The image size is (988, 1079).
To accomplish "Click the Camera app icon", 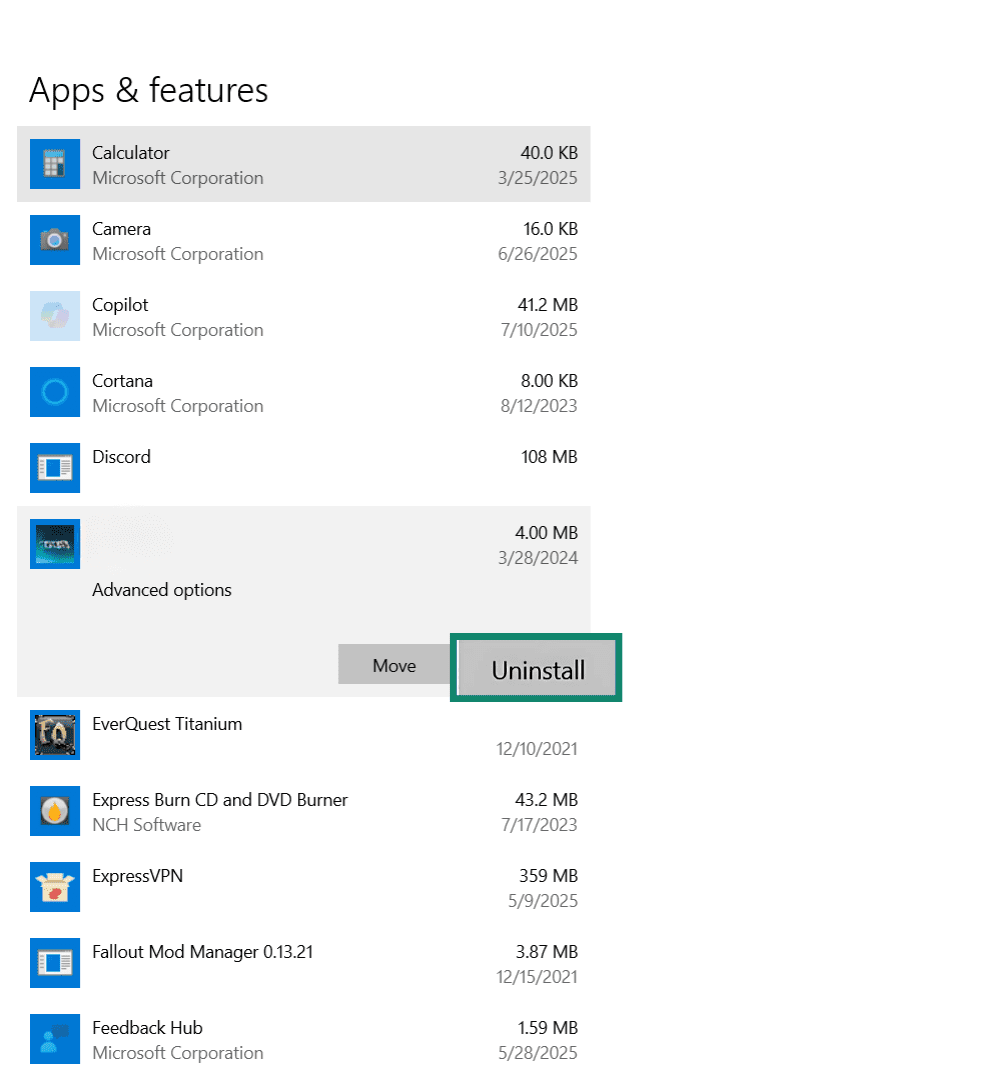I will 54,240.
